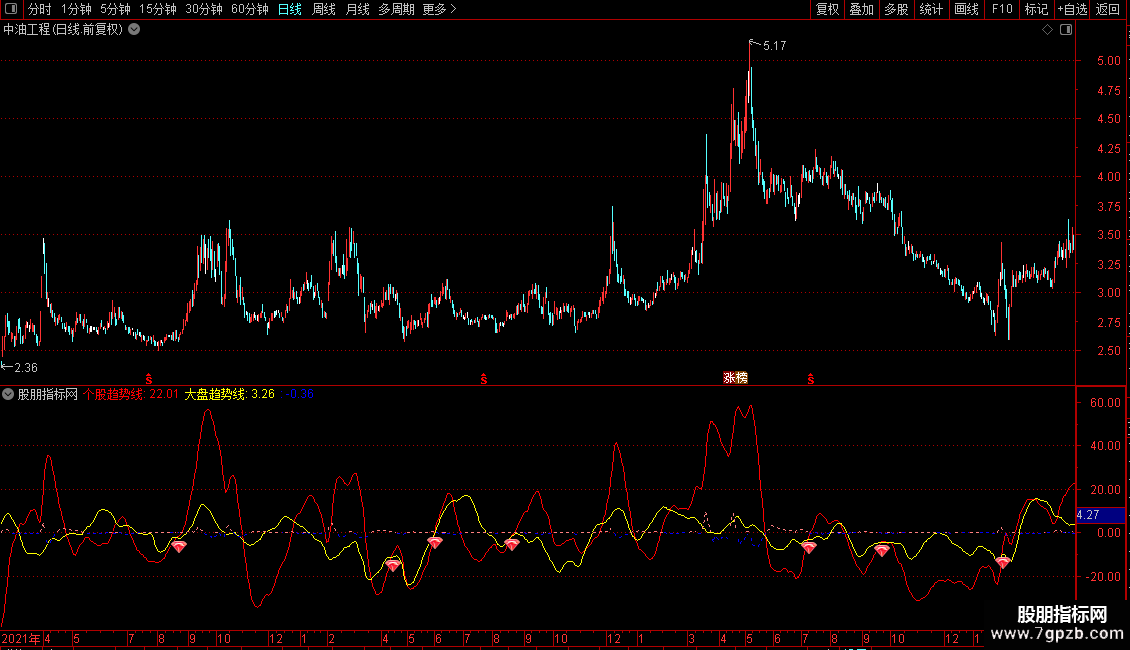
Task: Click the 叠加 overlay button
Action: coord(861,9)
